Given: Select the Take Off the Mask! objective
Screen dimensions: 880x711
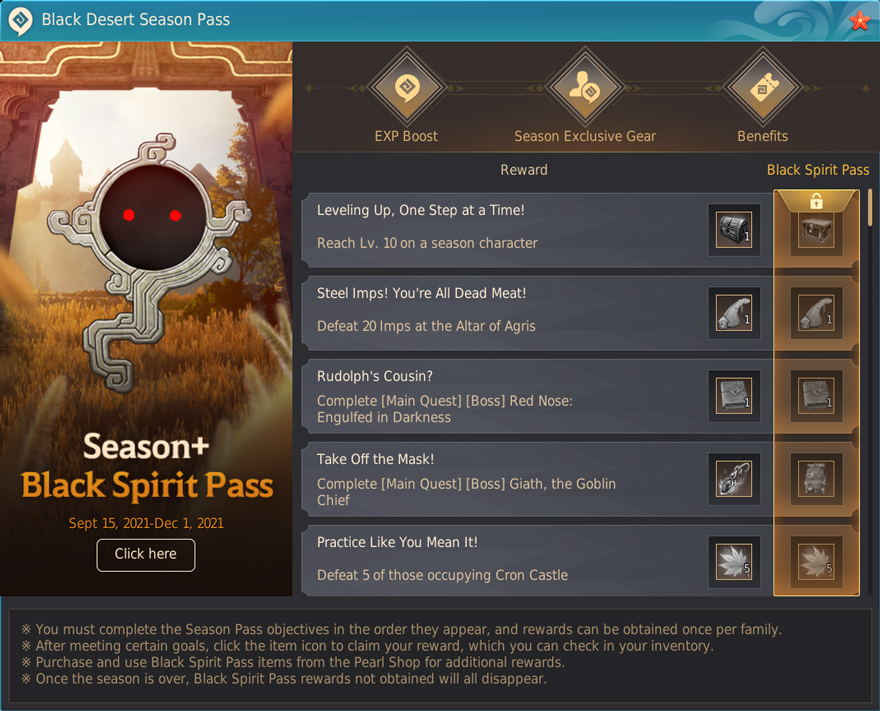Looking at the screenshot, I should [x=537, y=479].
